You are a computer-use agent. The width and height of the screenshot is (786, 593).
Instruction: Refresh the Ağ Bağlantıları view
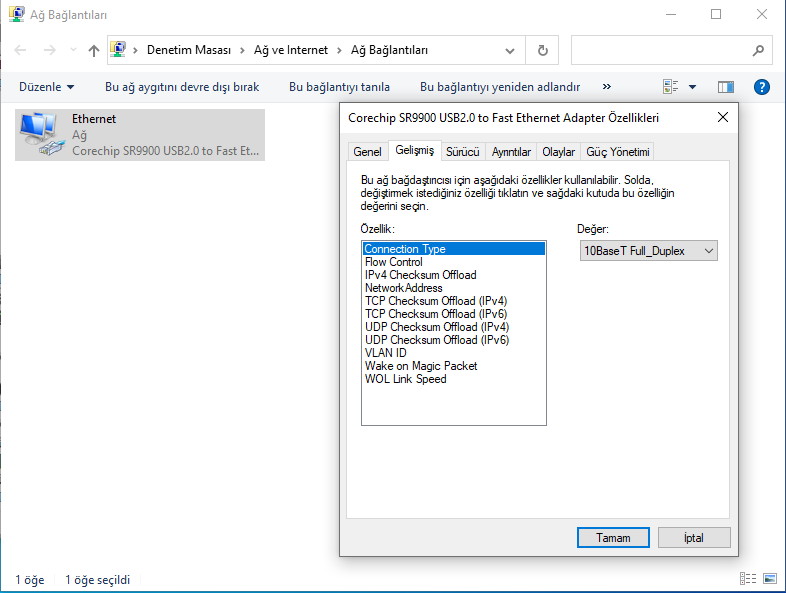(x=542, y=50)
